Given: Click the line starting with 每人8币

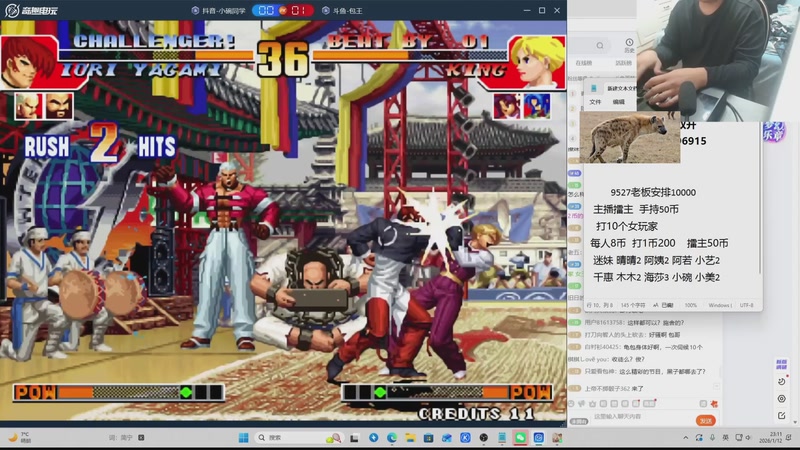Looking at the screenshot, I should point(659,243).
